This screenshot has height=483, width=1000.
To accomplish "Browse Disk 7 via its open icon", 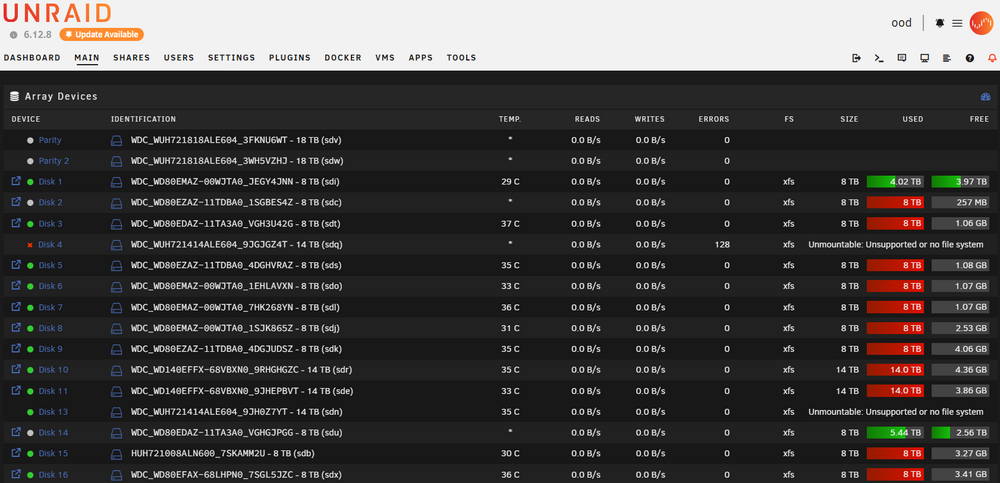I will pyautogui.click(x=17, y=306).
